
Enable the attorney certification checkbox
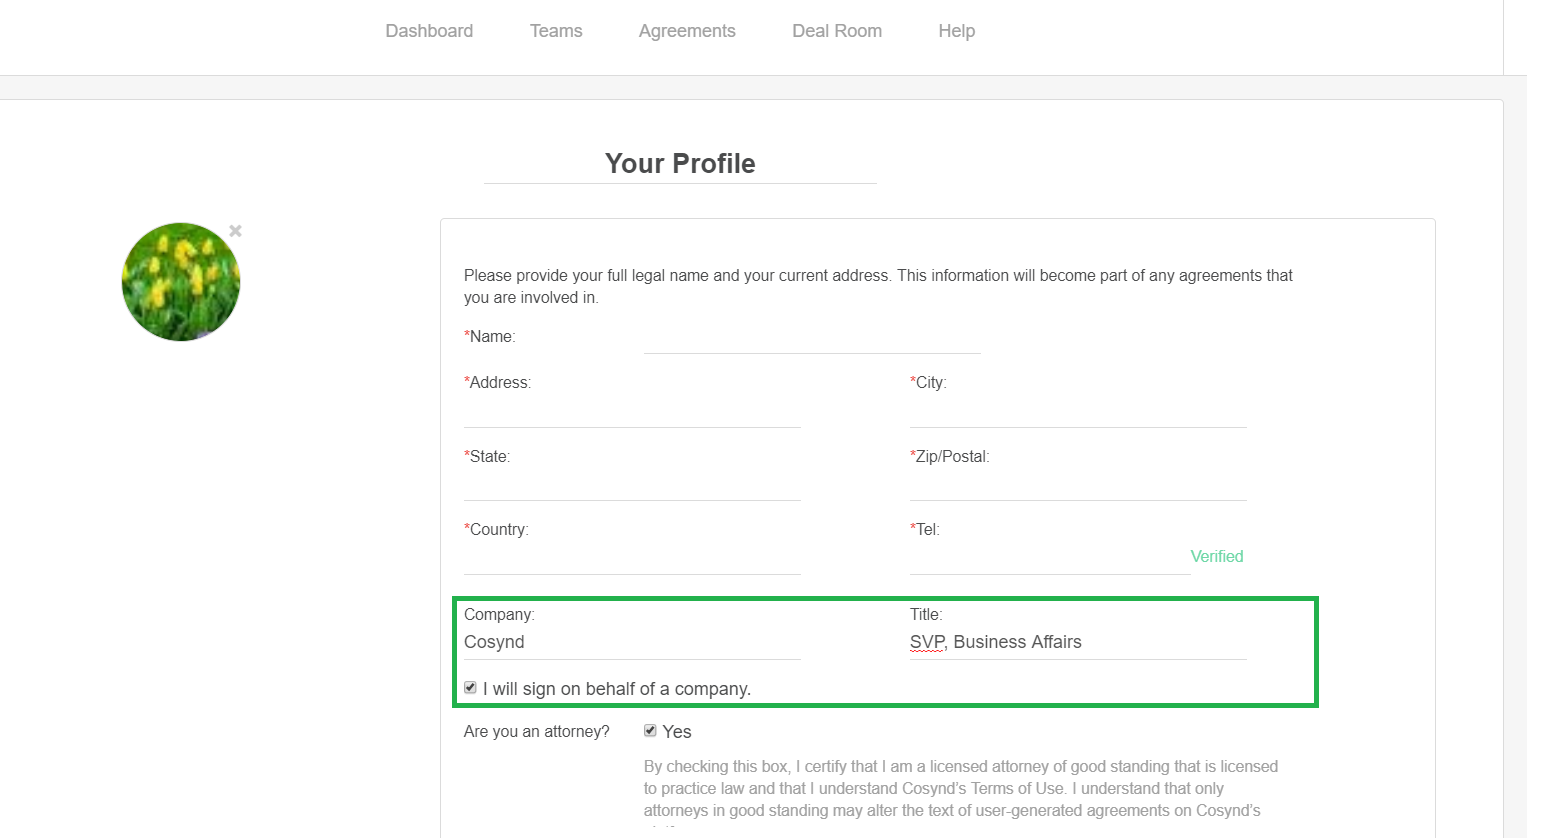[x=650, y=731]
